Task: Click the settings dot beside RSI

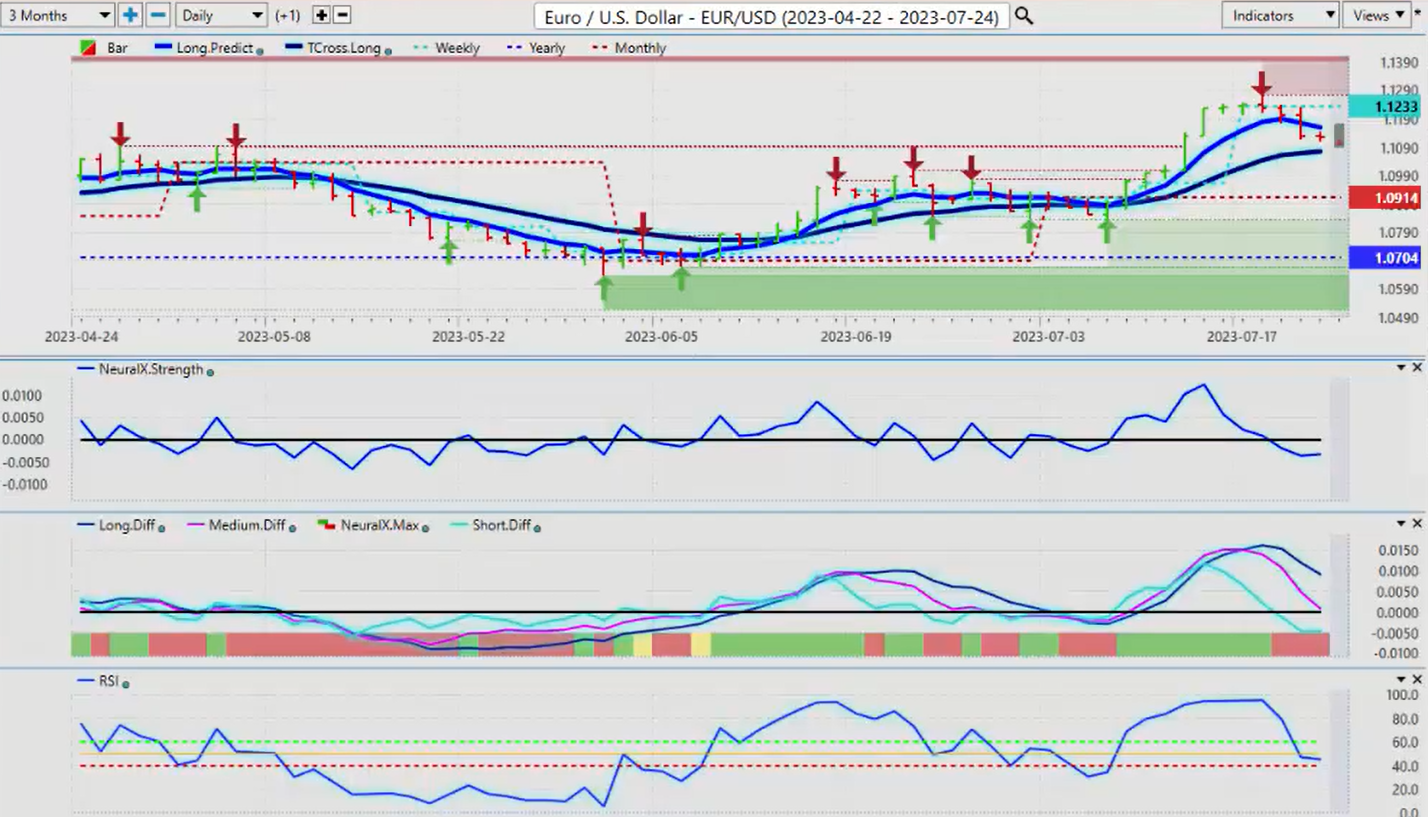Action: click(126, 683)
